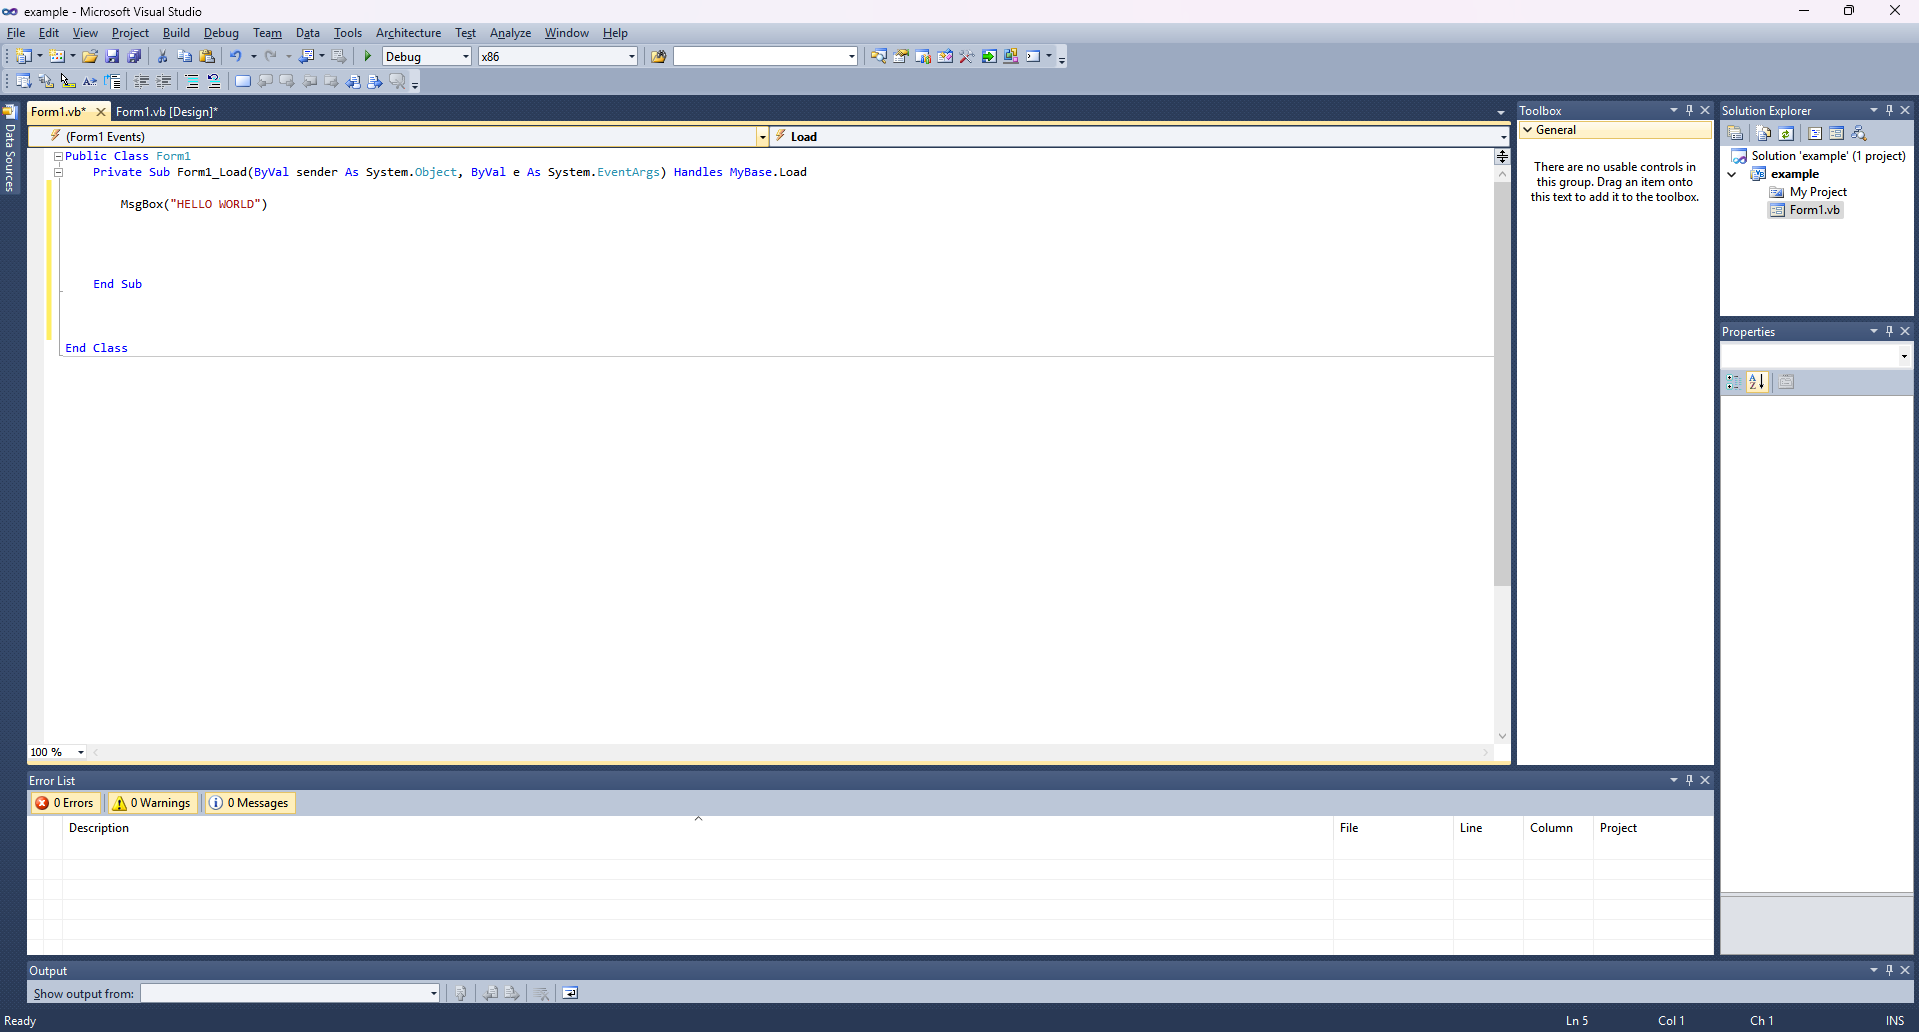
Task: Toggle the 0 Messages filter in Error List
Action: [249, 802]
